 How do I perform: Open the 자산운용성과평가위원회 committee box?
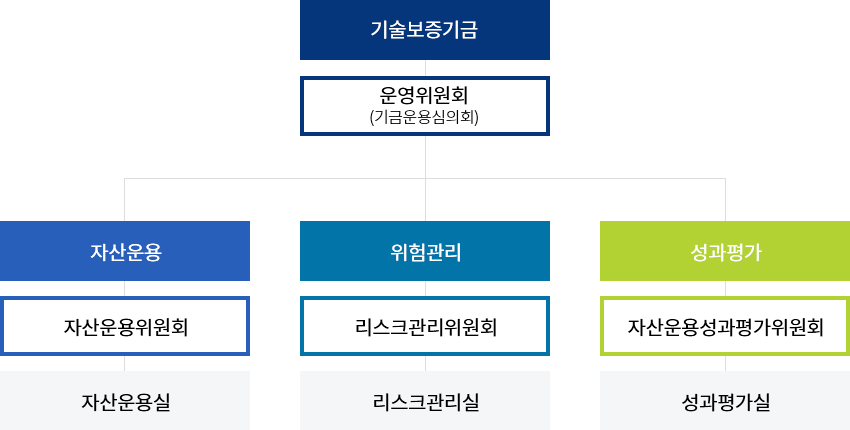(x=725, y=326)
